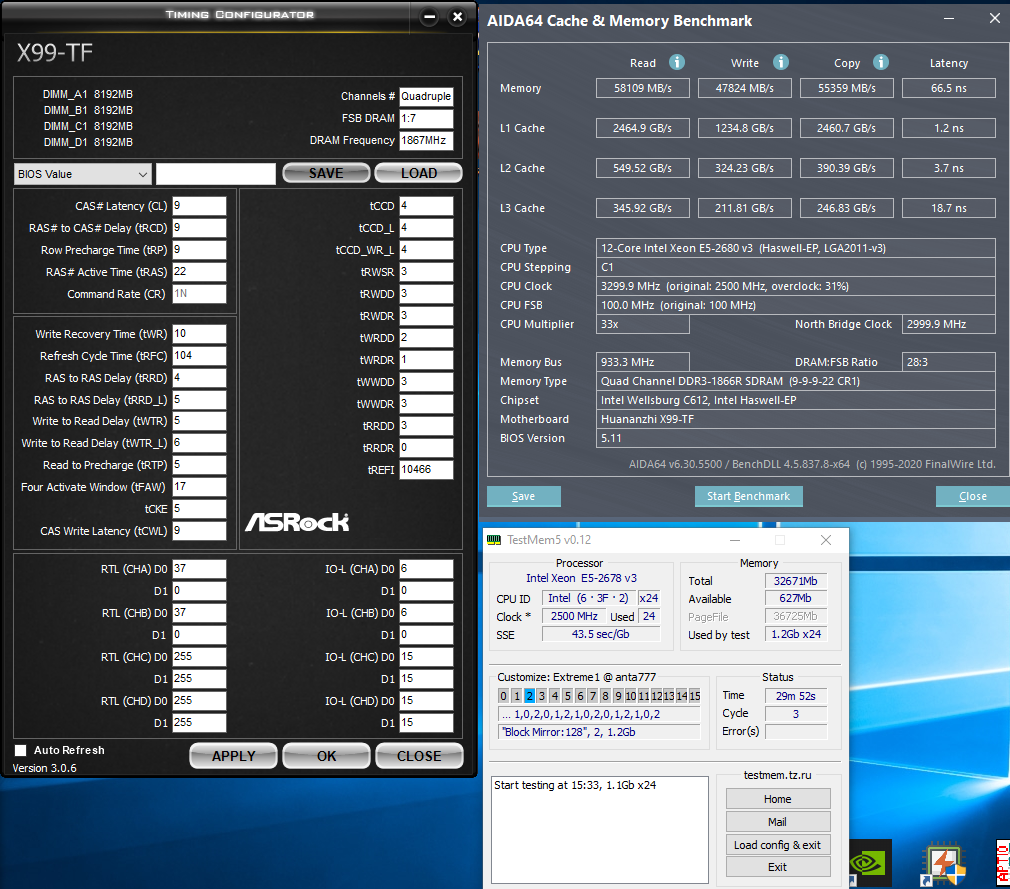Open the NVIDIA desktop shortcut icon
This screenshot has width=1010, height=889.
(870, 863)
